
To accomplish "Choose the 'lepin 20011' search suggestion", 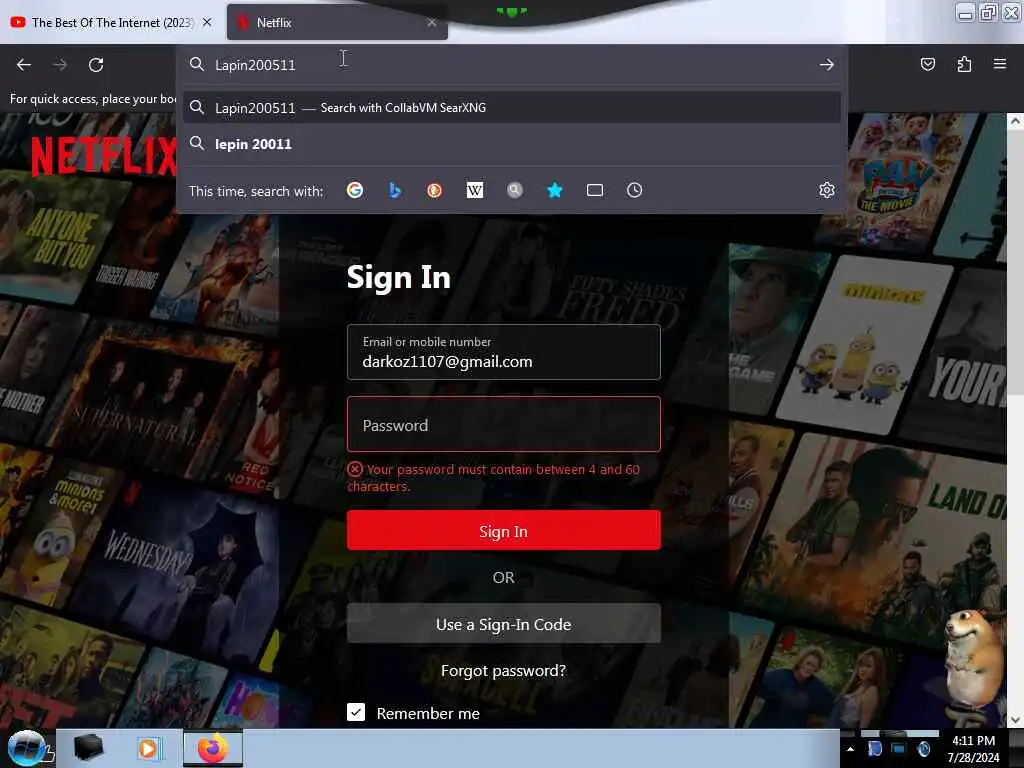I will (511, 144).
